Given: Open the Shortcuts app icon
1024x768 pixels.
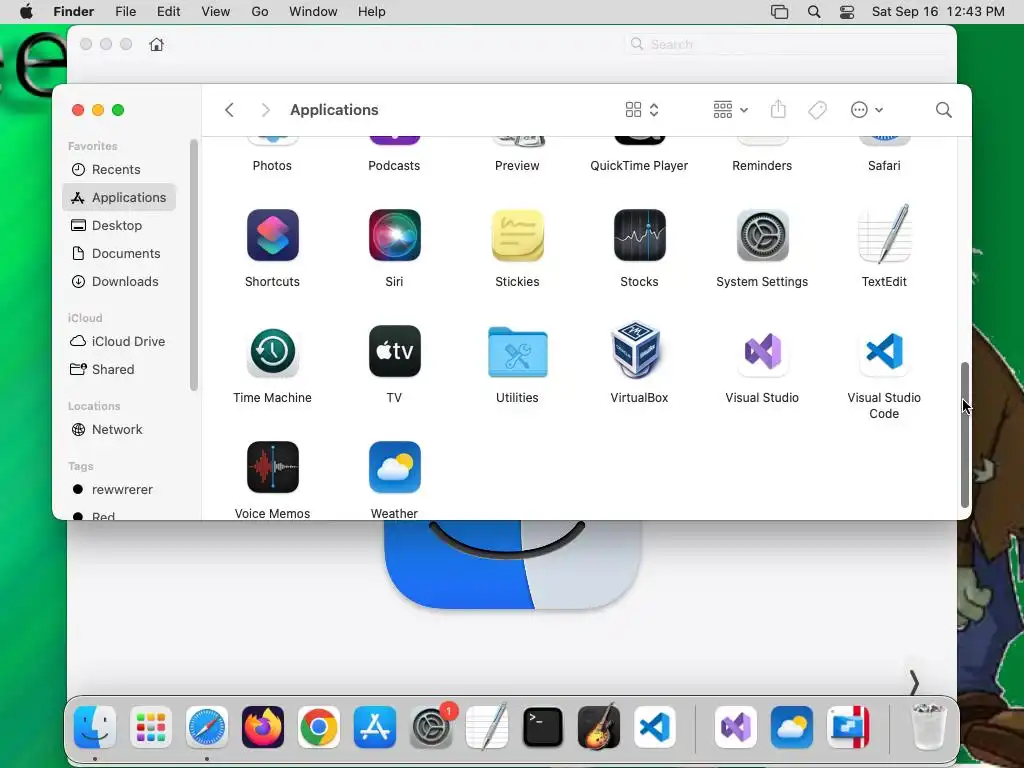Looking at the screenshot, I should pos(272,235).
